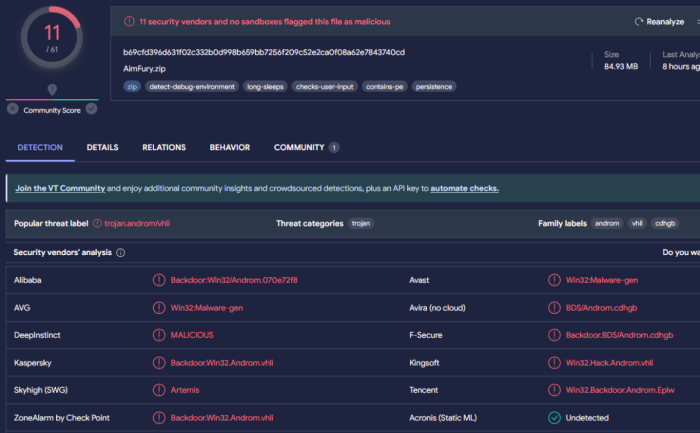Click the androm family label chip
700x433 pixels.
click(607, 223)
